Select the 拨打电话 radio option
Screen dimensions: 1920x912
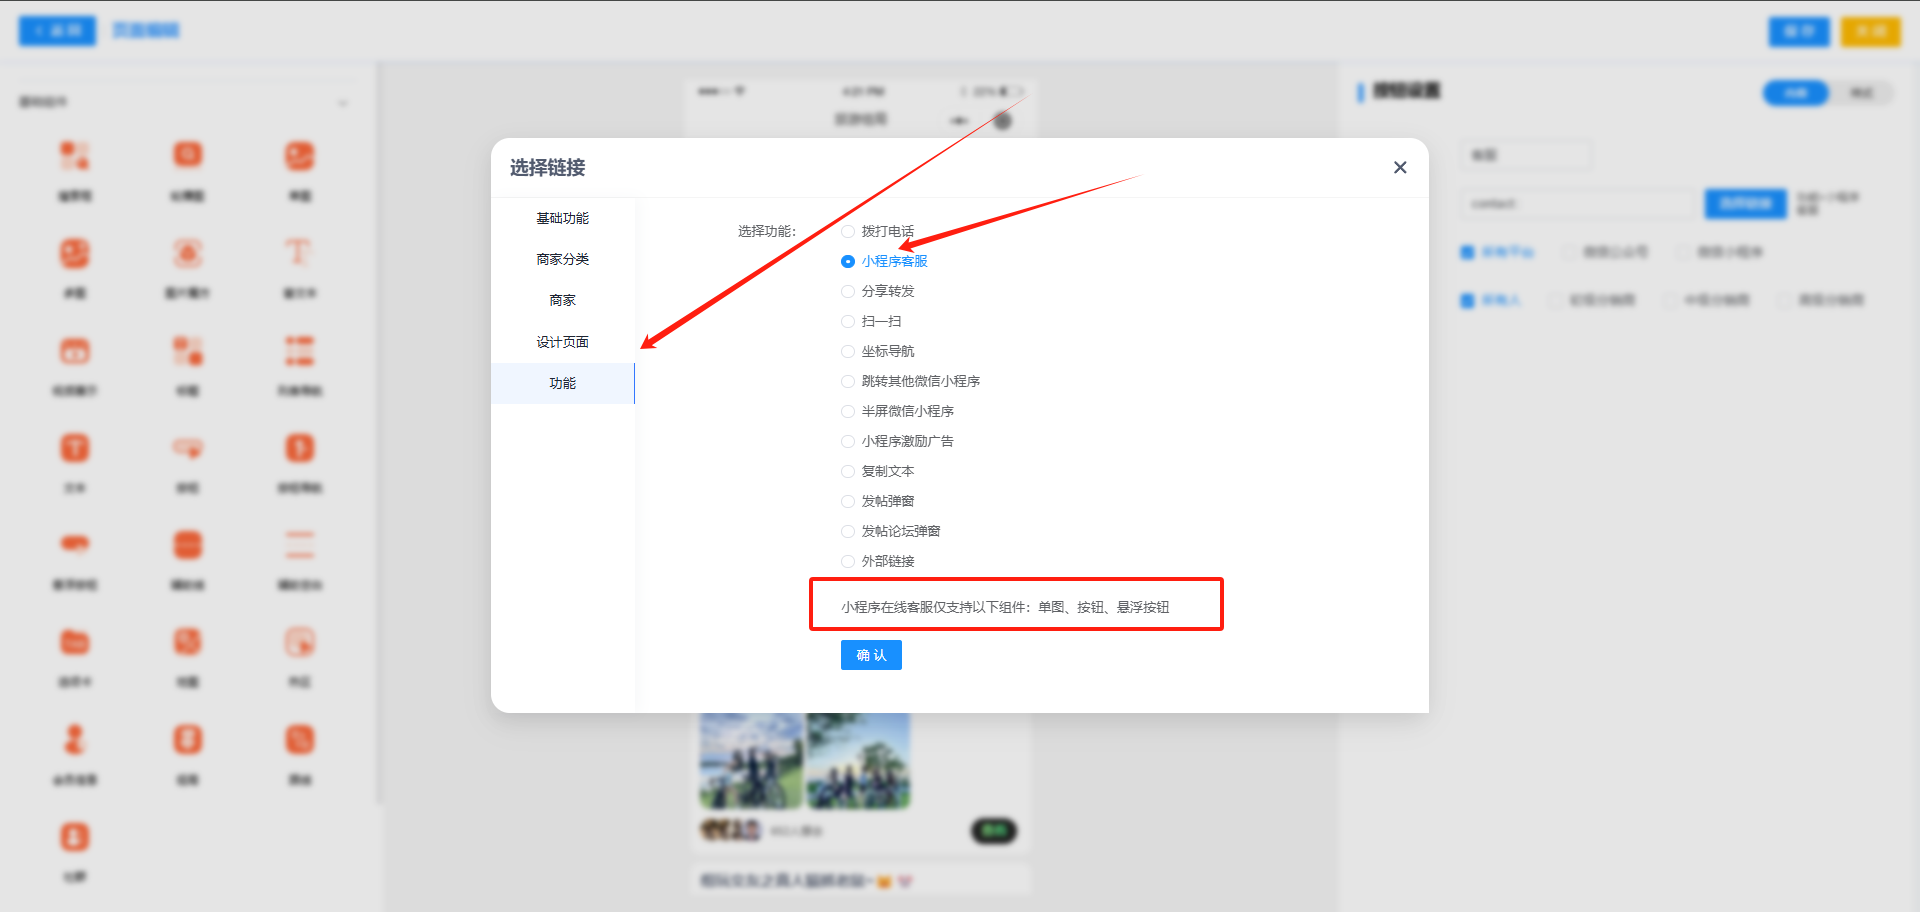click(848, 232)
